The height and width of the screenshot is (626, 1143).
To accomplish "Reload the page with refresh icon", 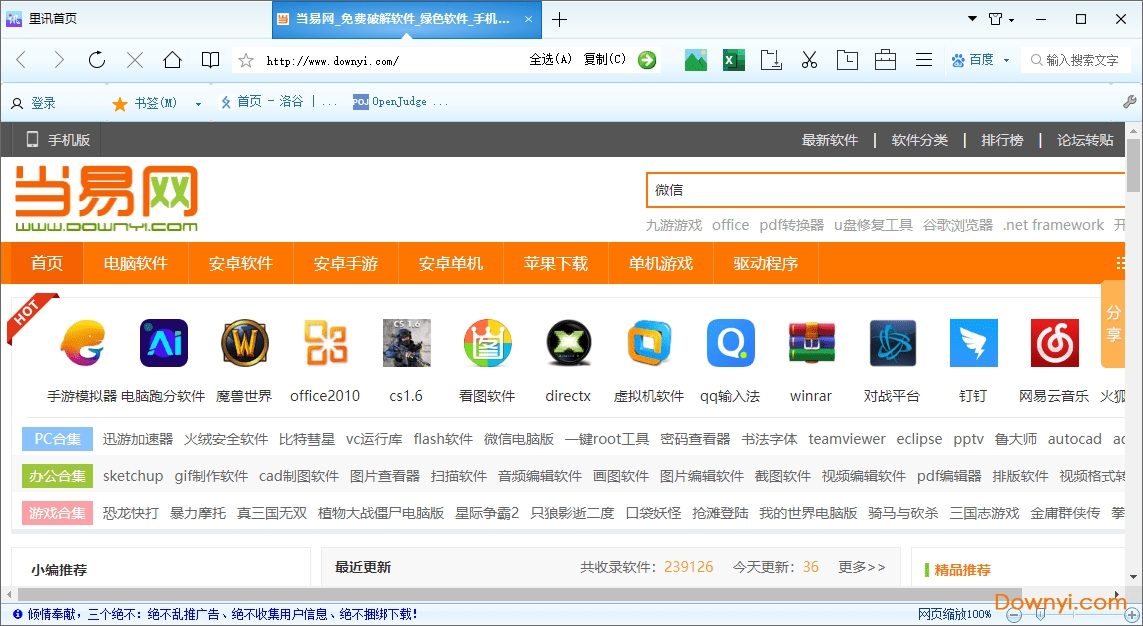I will 97,60.
